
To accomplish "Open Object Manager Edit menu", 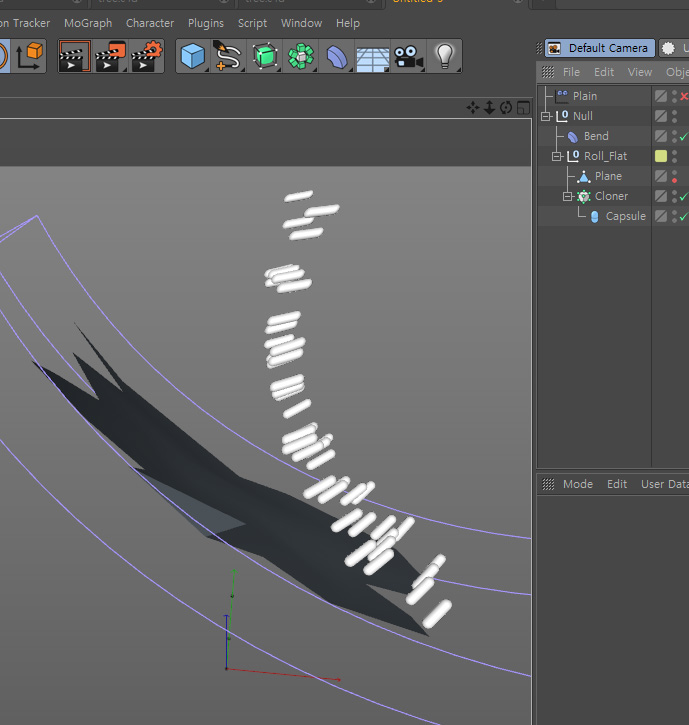I will [x=604, y=72].
